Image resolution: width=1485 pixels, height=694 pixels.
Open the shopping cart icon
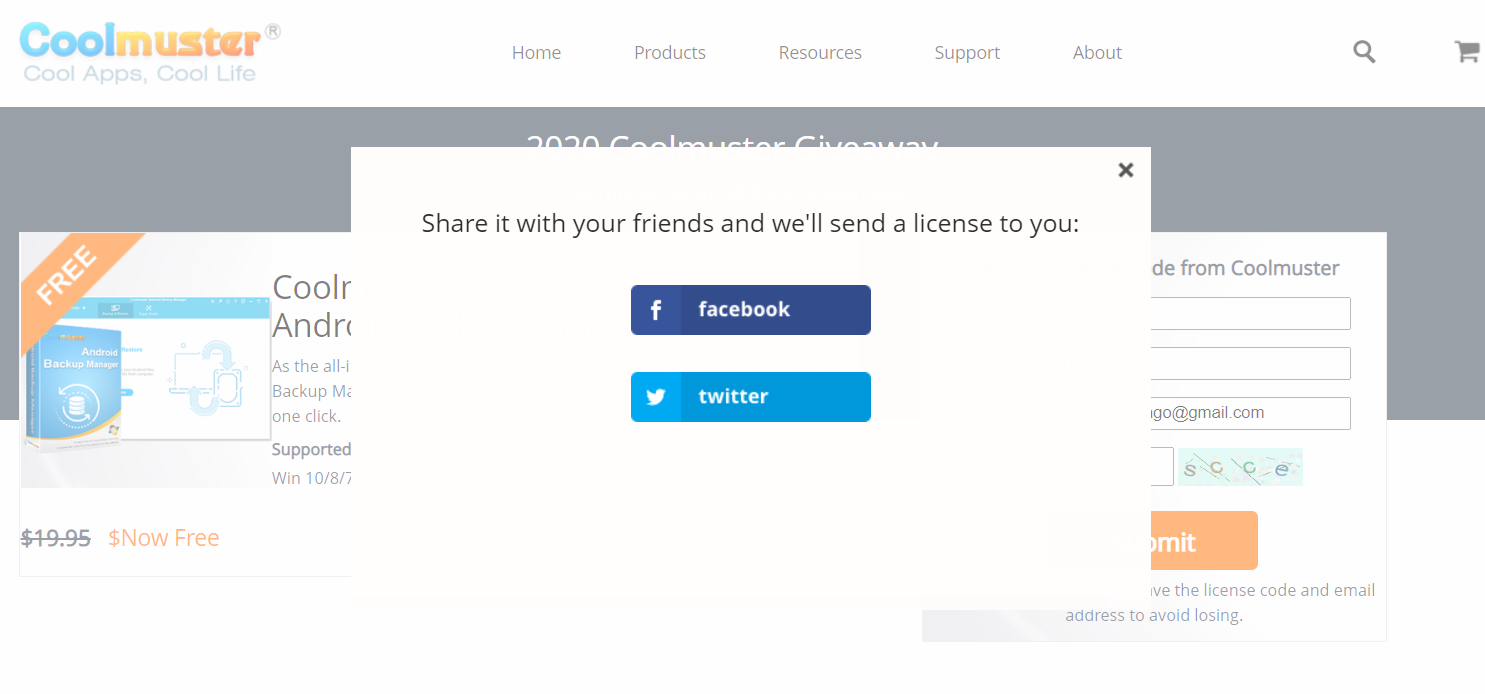point(1466,52)
